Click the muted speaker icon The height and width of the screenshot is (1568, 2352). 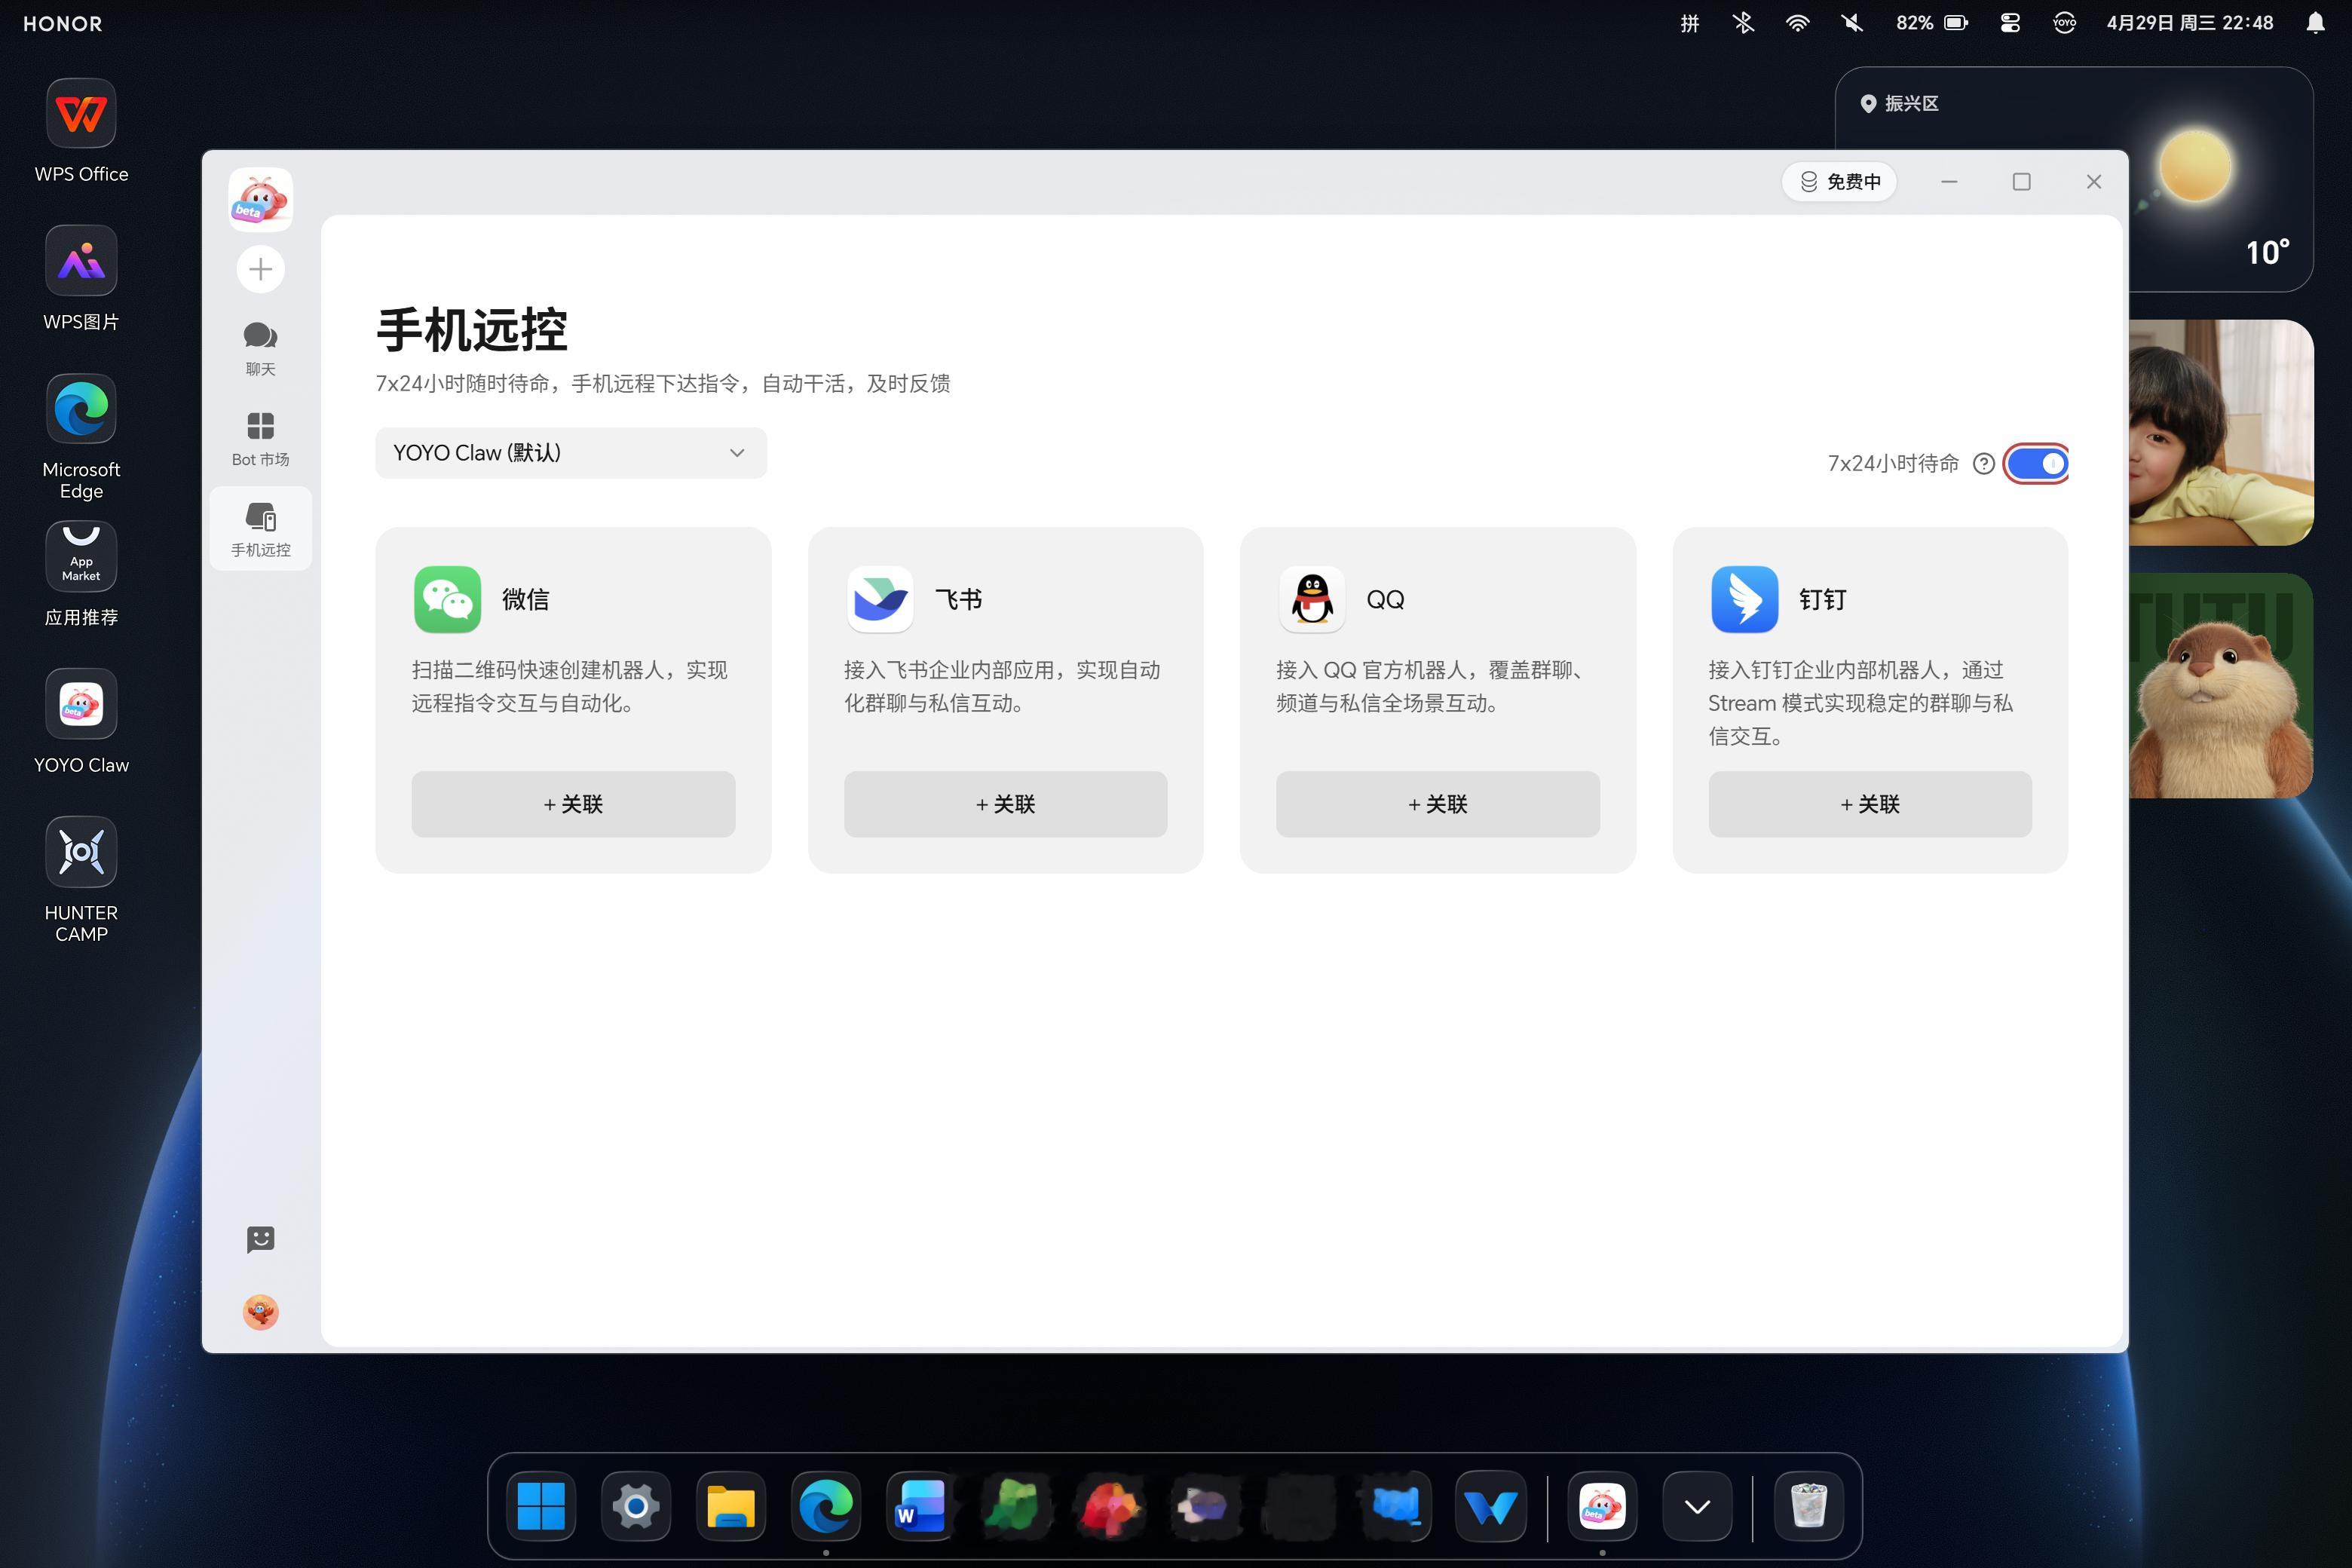point(1852,23)
